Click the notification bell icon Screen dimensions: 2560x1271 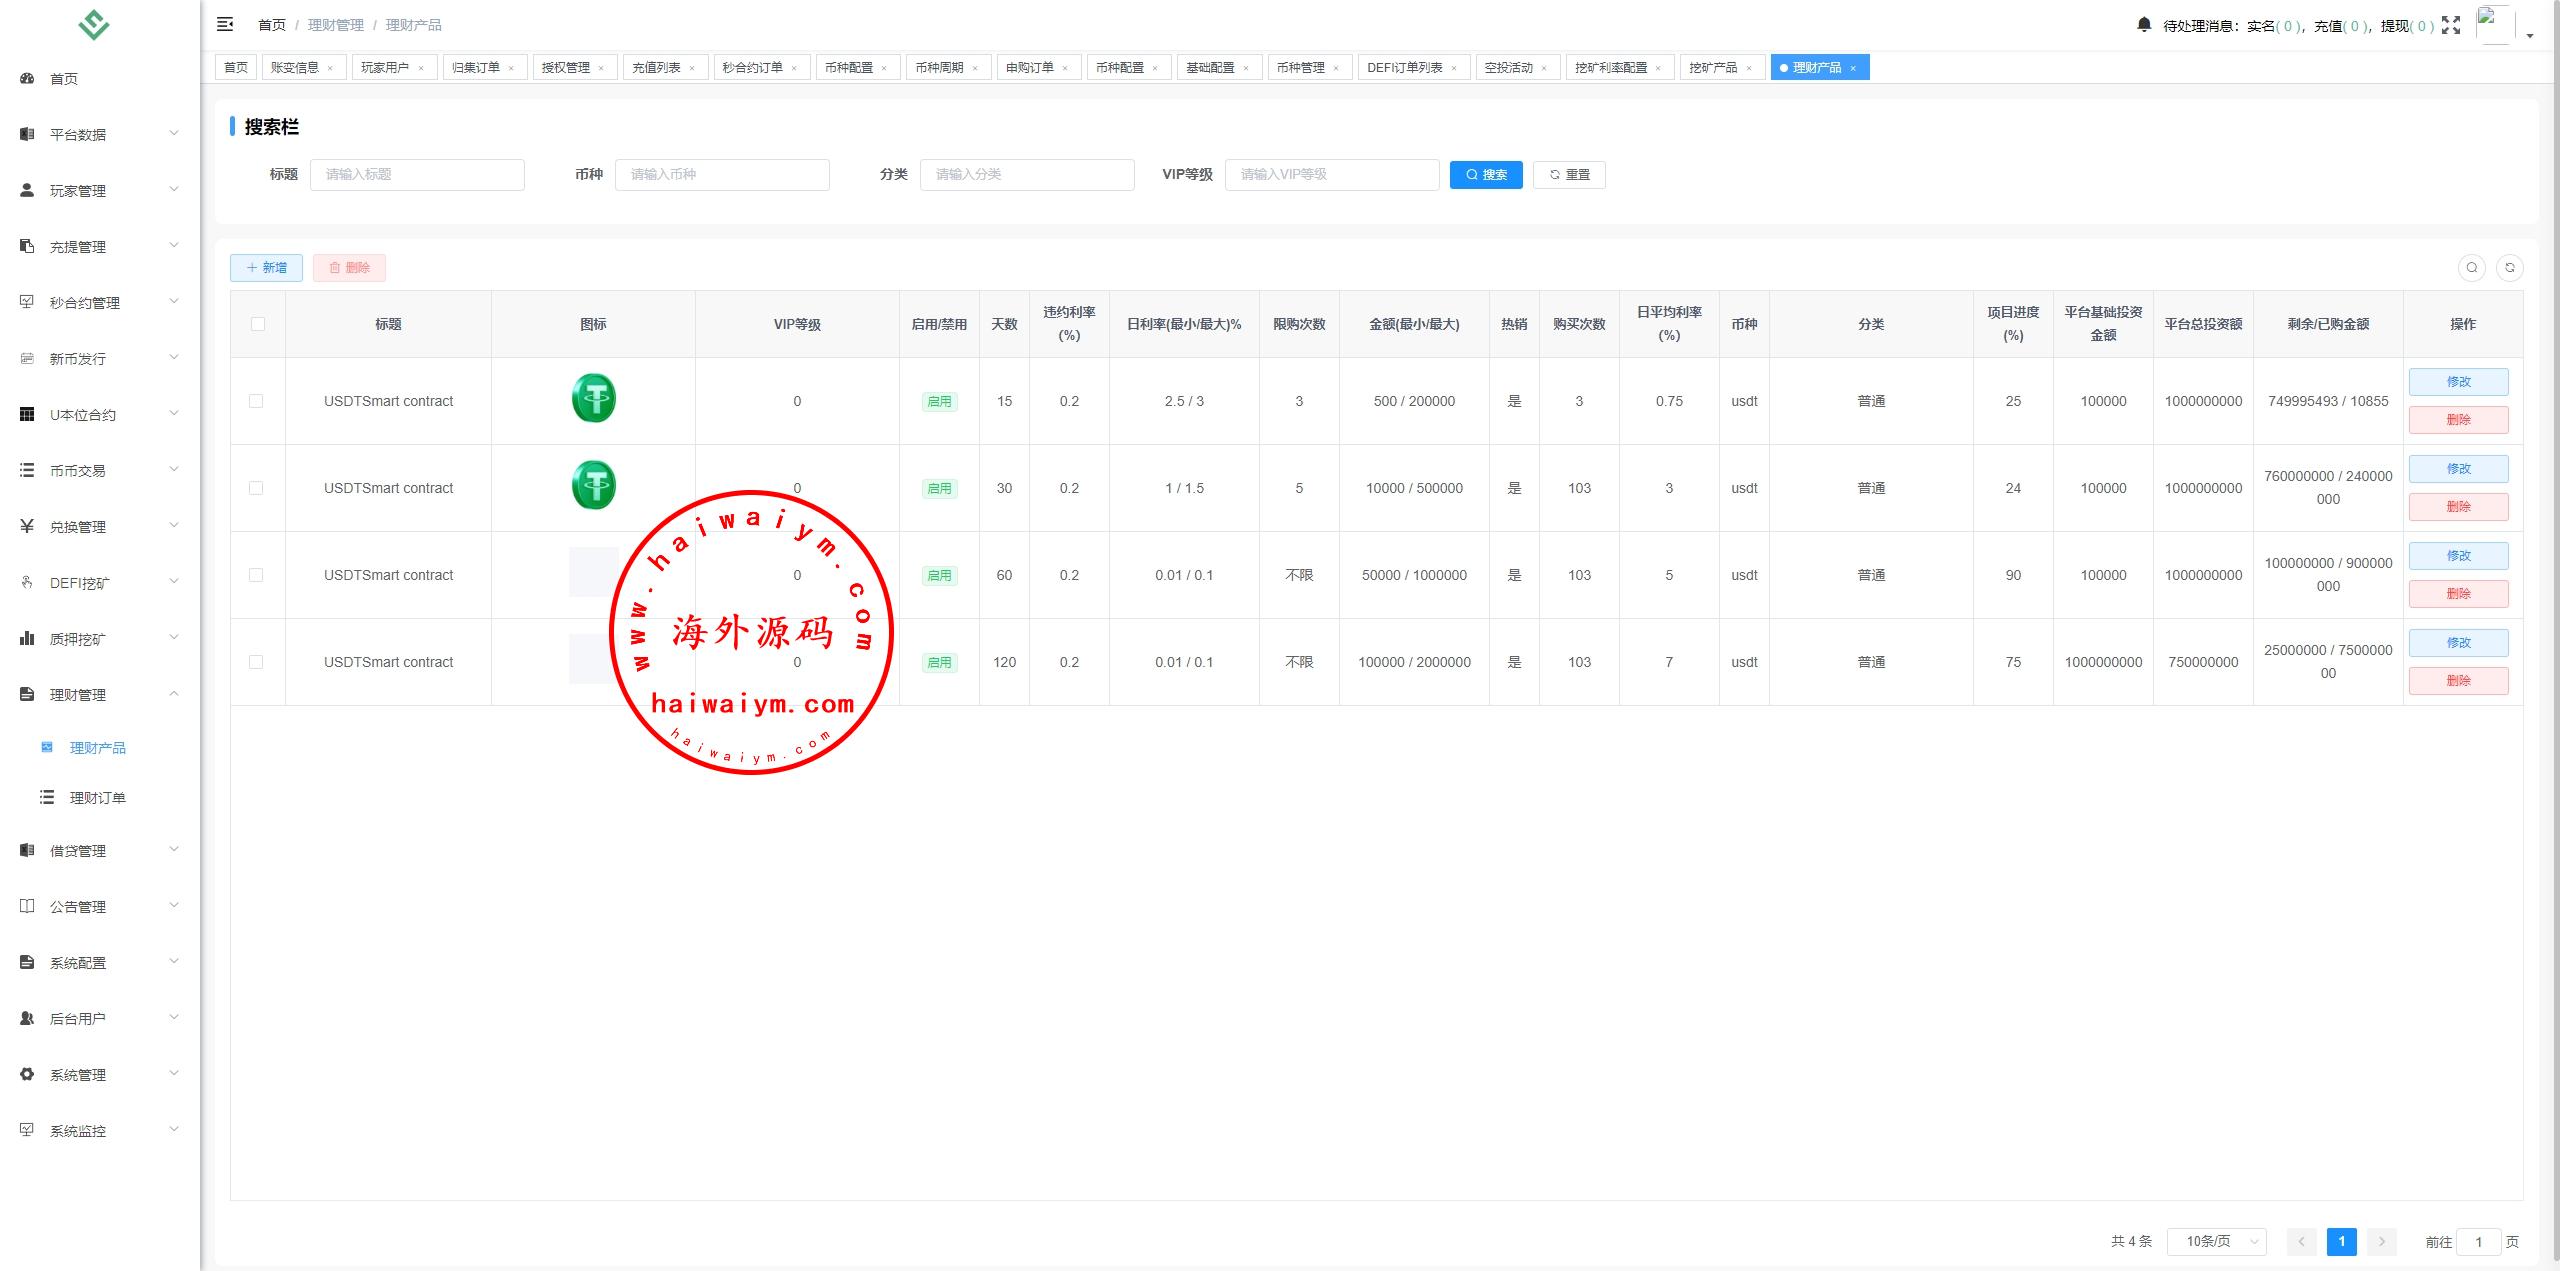click(2143, 25)
